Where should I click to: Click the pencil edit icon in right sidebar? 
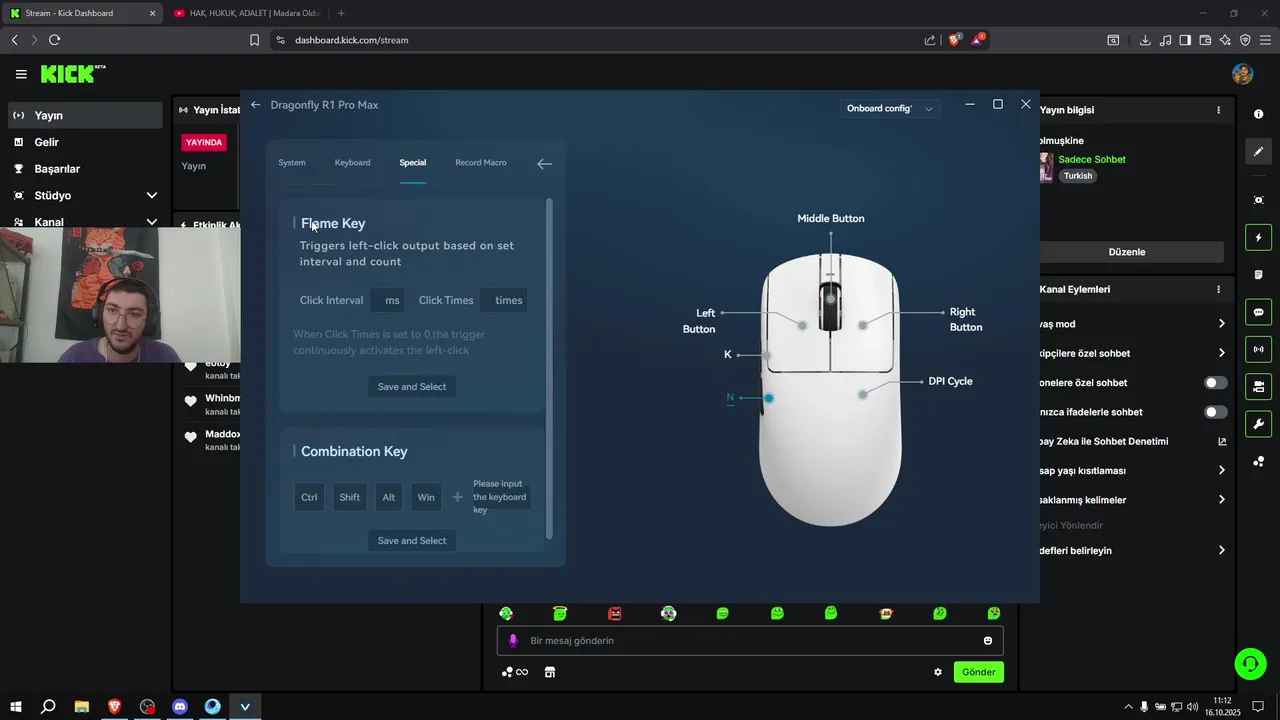coord(1258,152)
